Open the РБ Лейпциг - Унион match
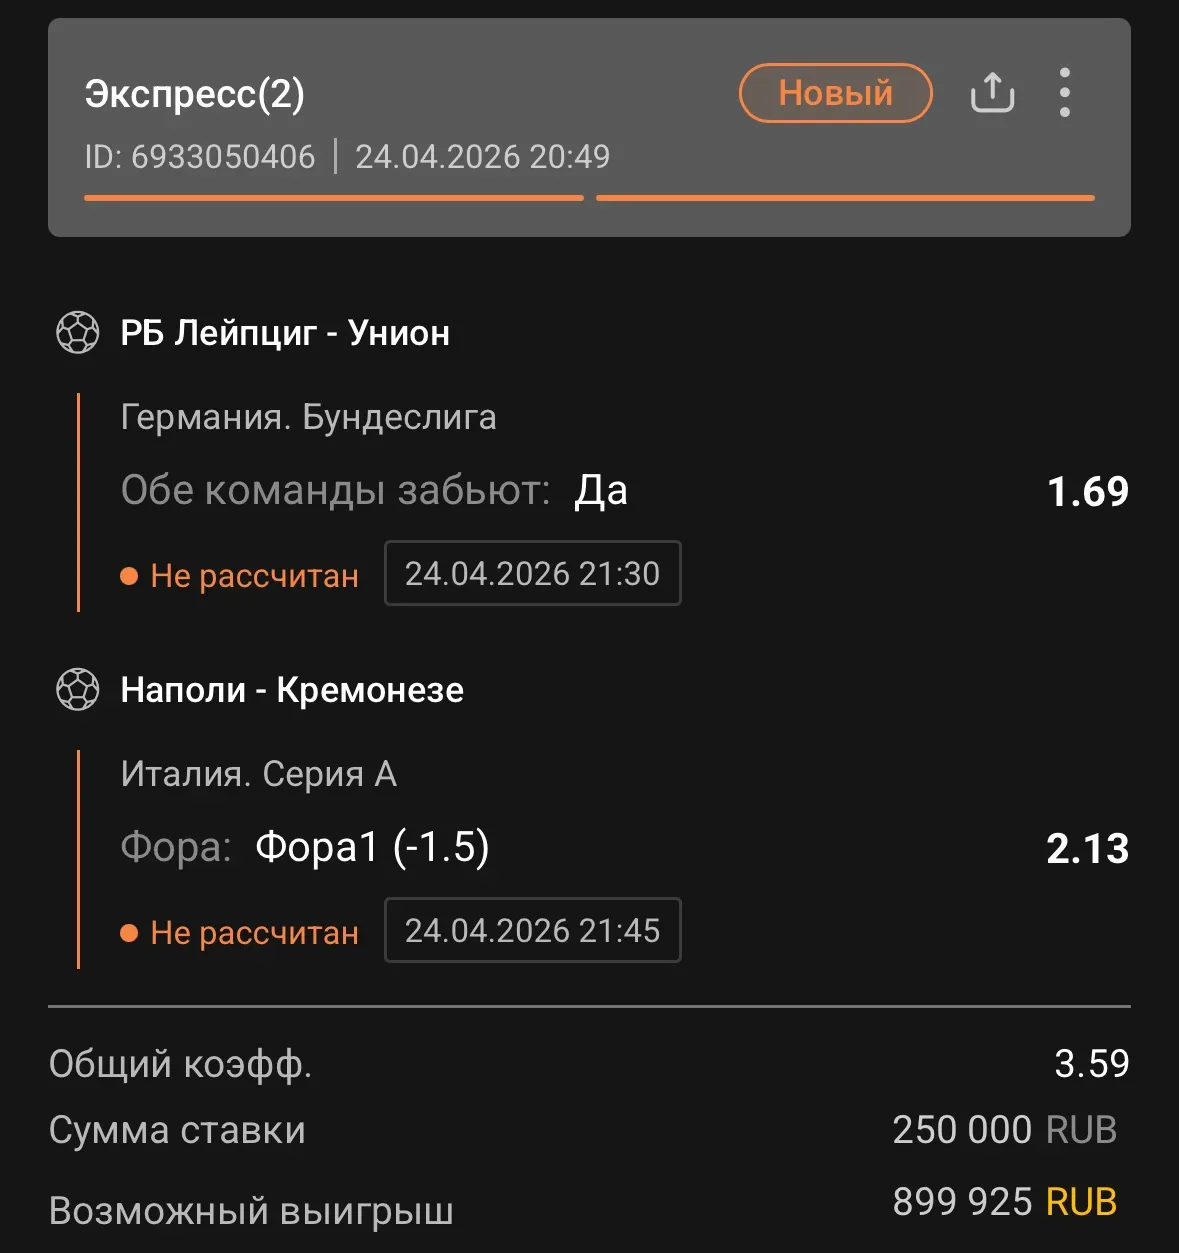The height and width of the screenshot is (1253, 1179). (285, 333)
